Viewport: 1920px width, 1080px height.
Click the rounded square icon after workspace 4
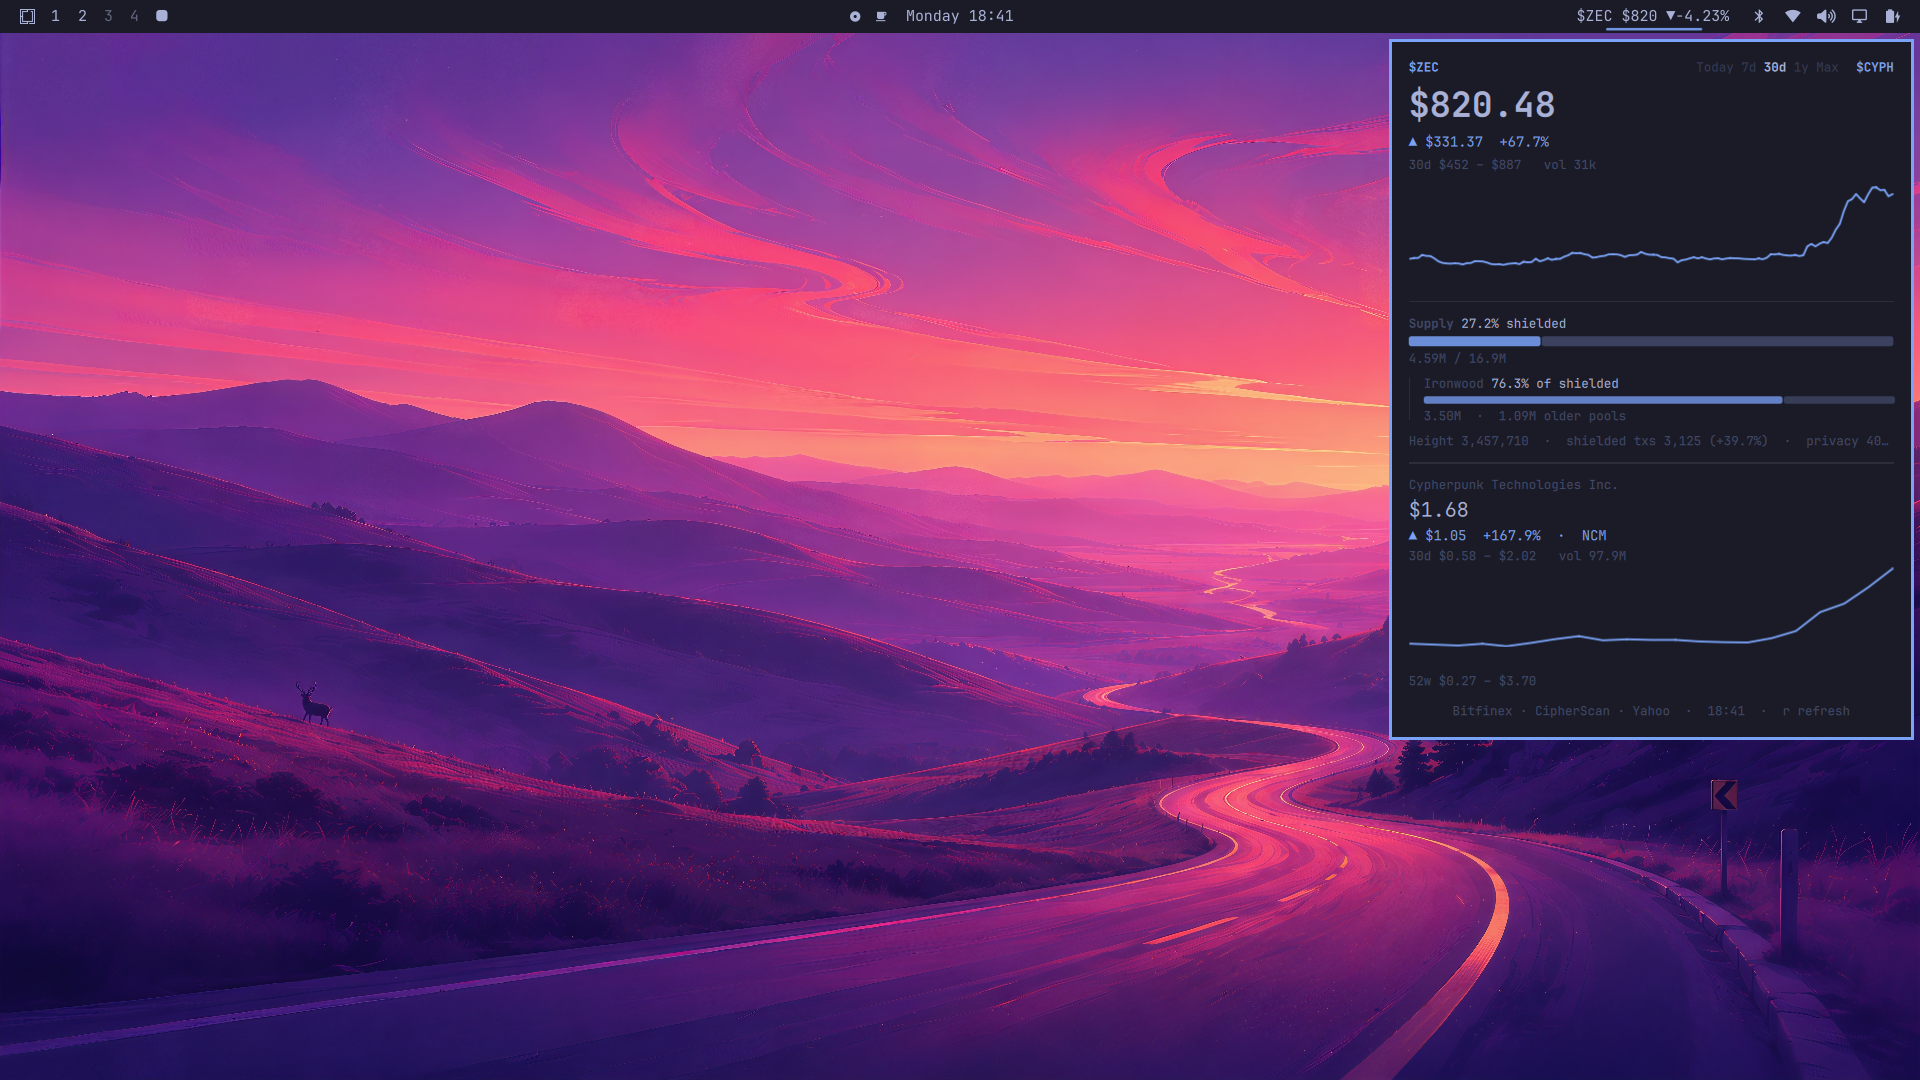click(x=162, y=16)
